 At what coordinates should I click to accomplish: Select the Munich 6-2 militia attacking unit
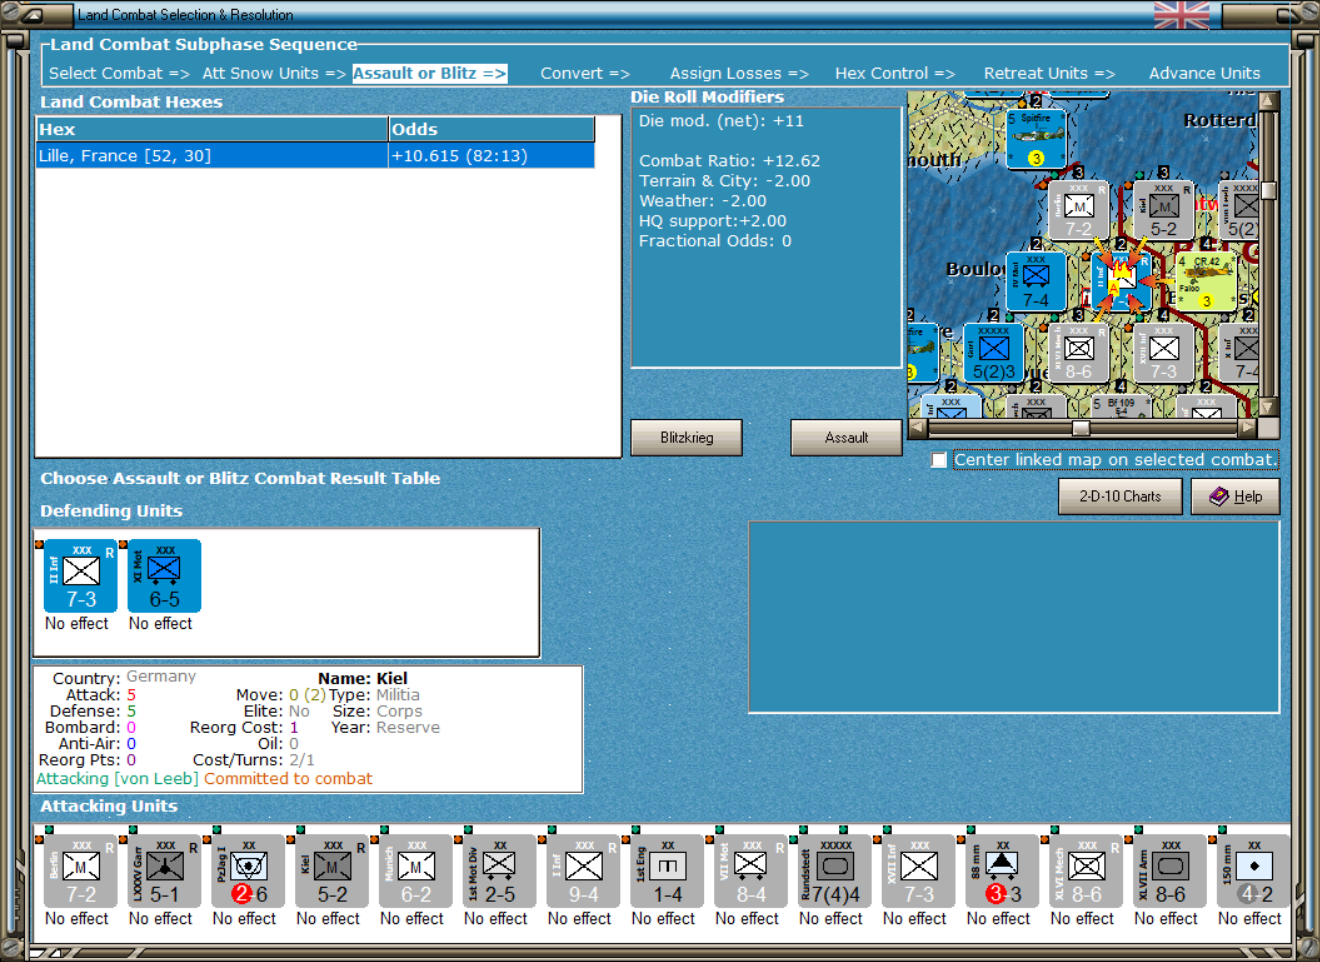pos(416,871)
